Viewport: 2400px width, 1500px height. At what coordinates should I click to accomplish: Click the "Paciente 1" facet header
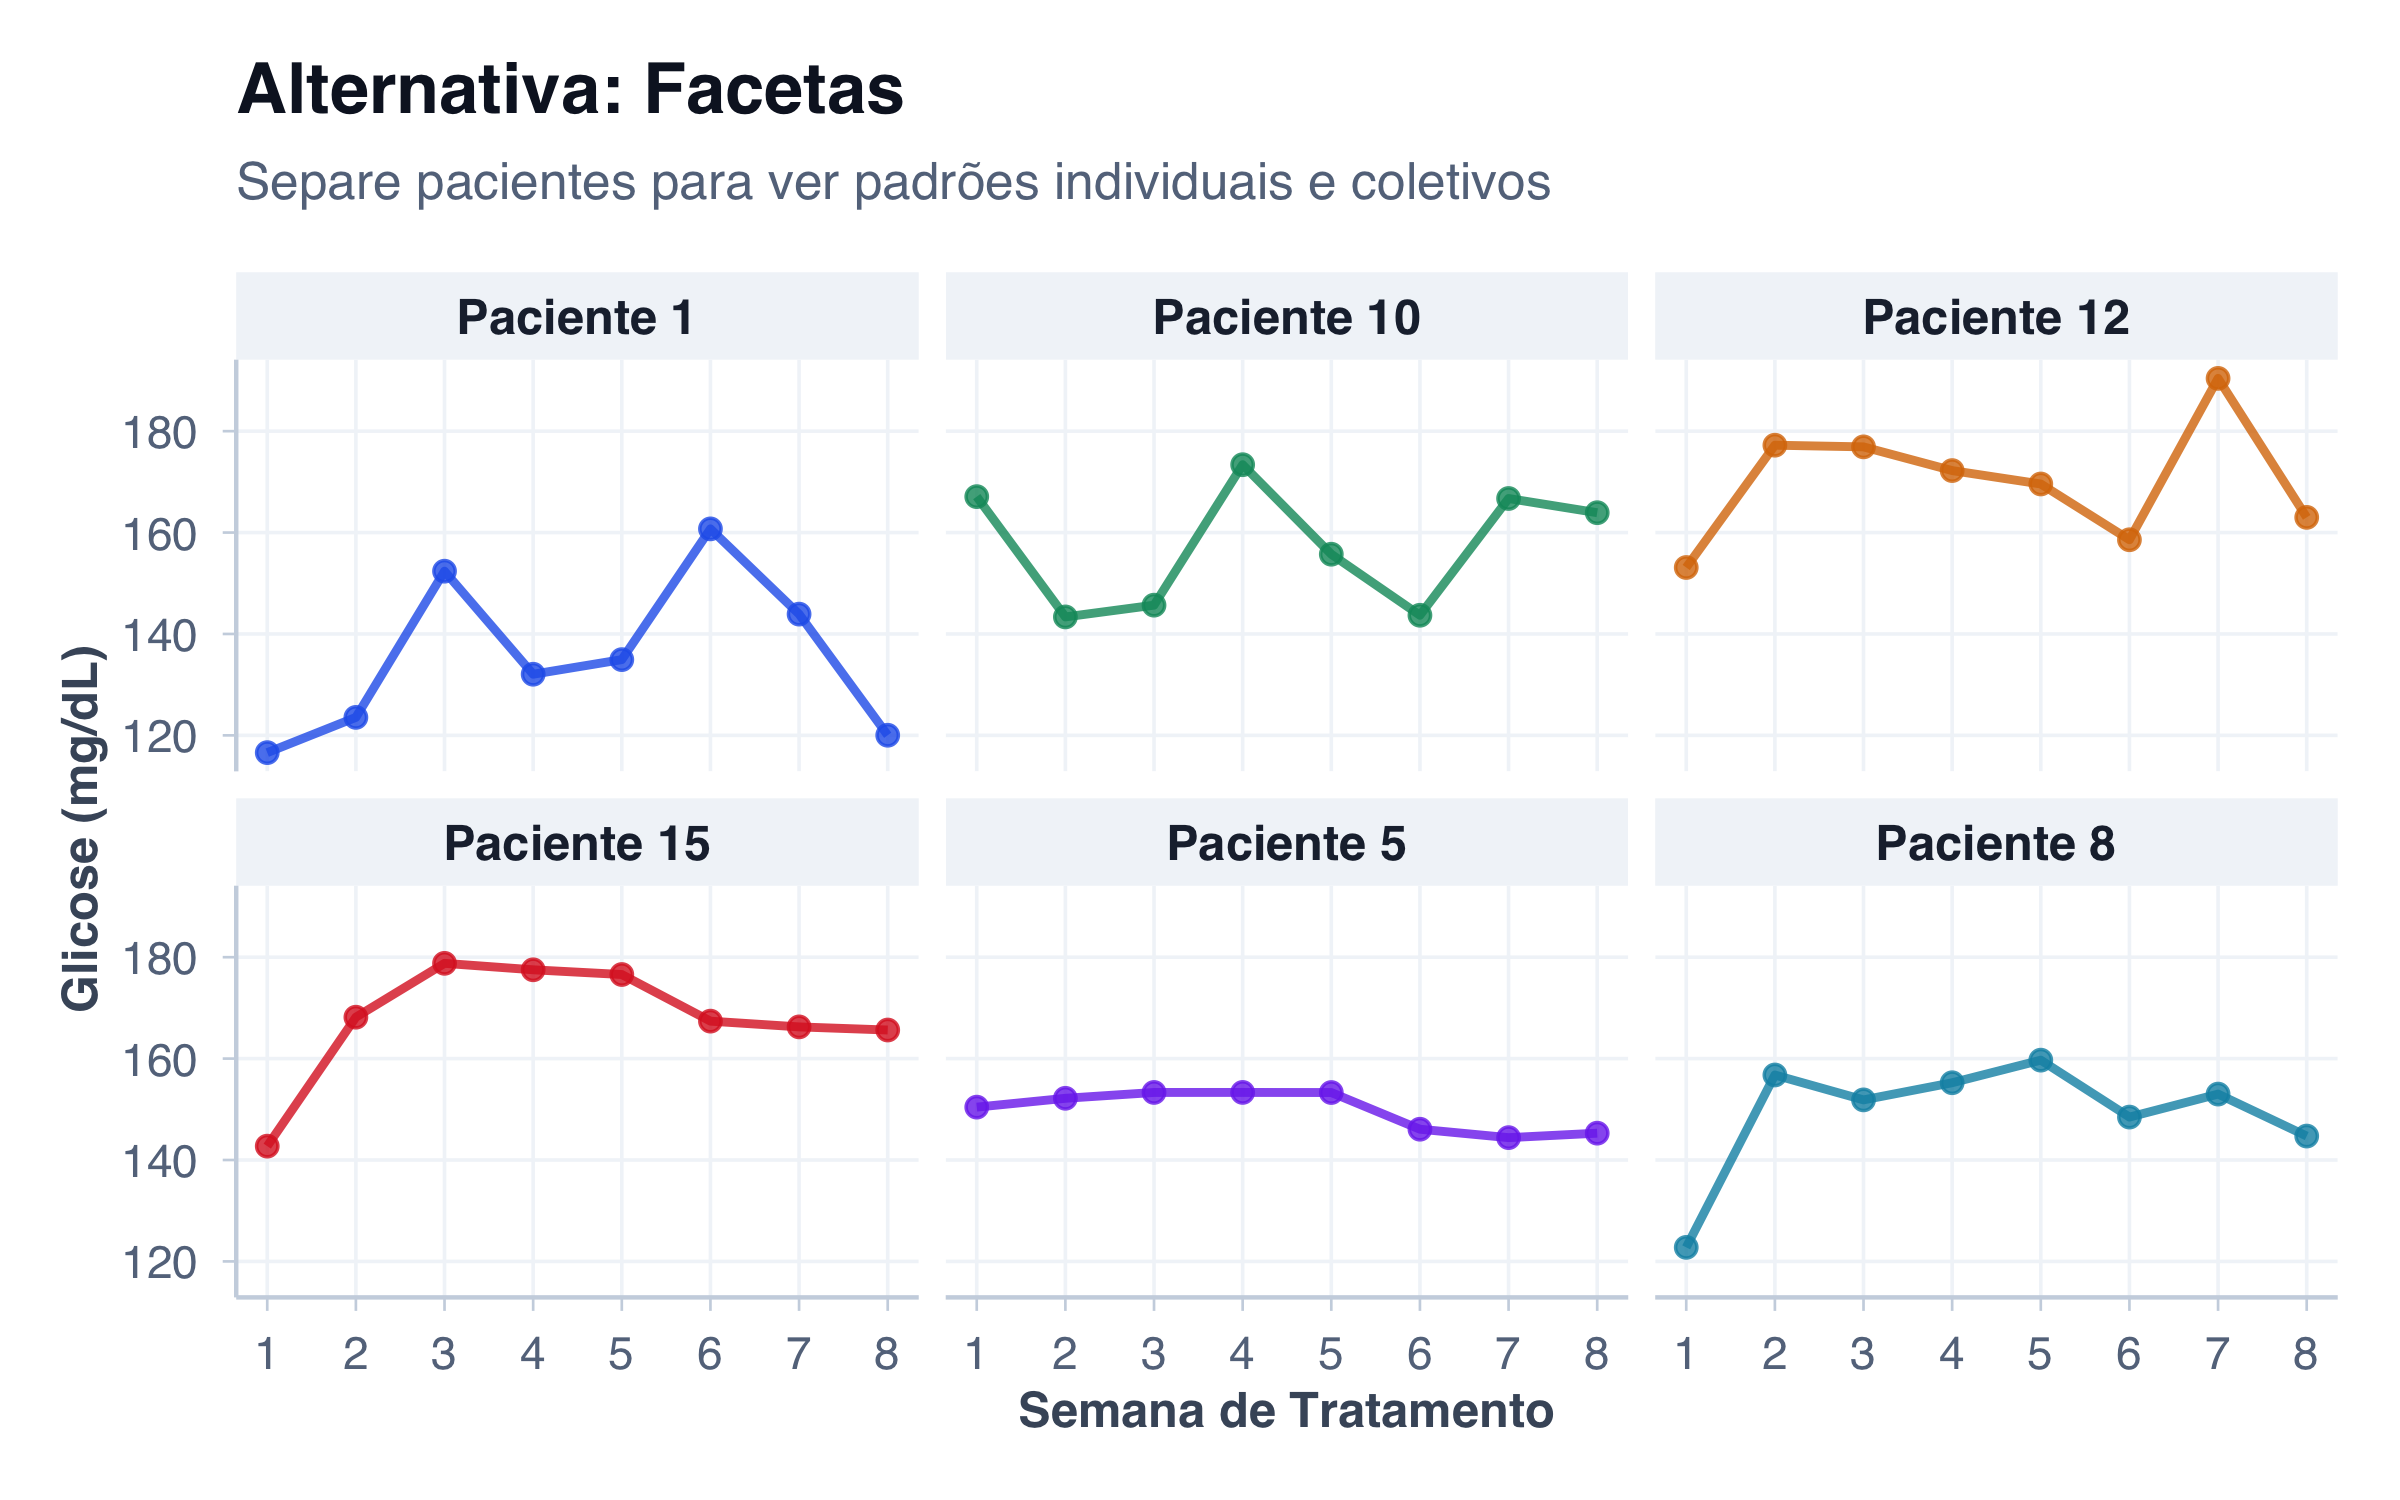(576, 318)
